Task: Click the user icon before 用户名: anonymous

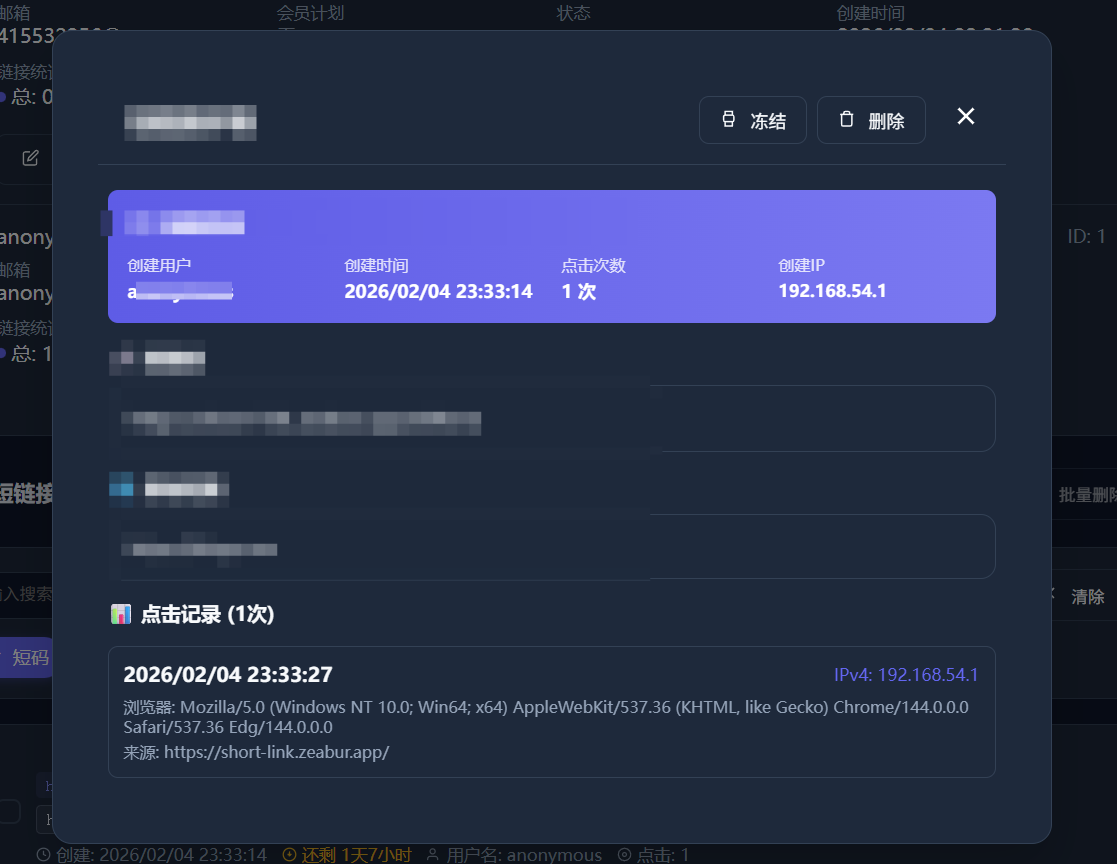Action: tap(433, 855)
